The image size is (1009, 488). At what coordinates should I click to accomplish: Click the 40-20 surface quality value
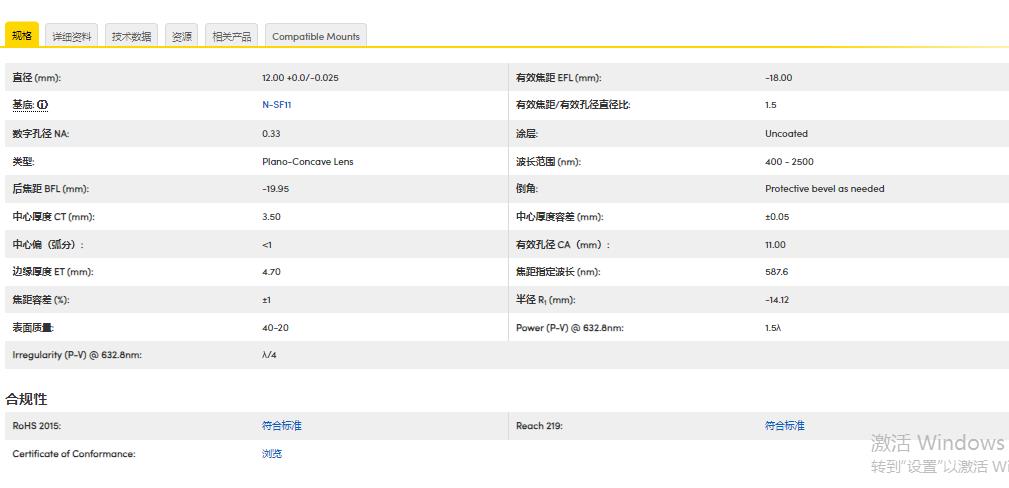[275, 328]
